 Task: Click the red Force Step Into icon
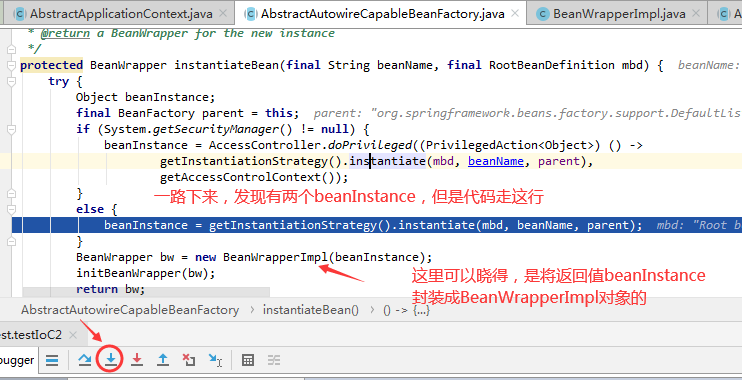point(137,360)
